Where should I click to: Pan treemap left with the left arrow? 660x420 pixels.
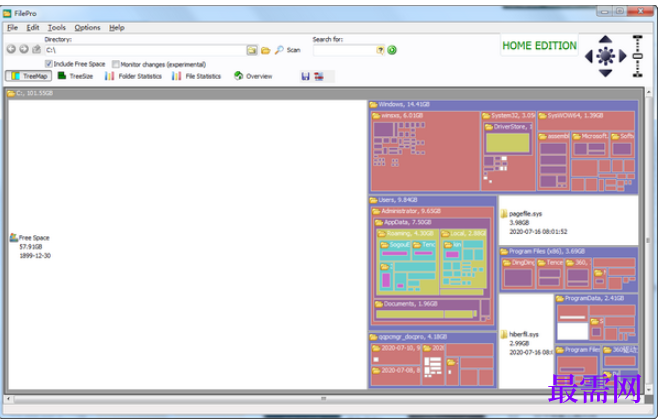click(589, 56)
